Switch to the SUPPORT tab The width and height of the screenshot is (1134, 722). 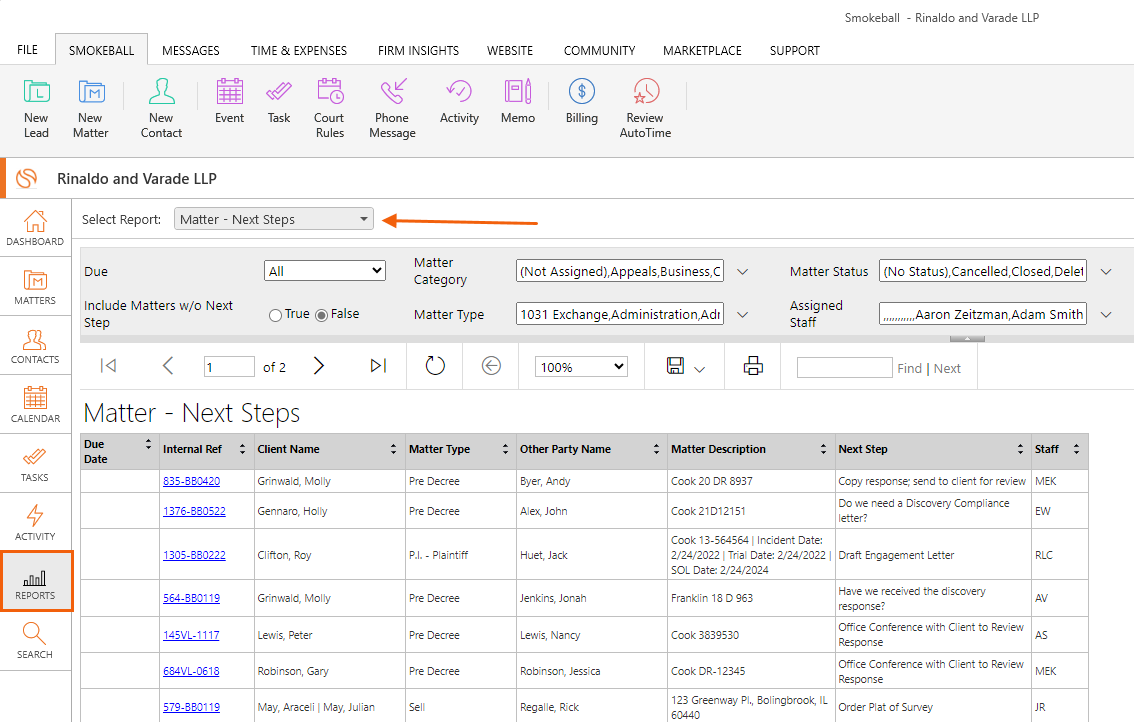pos(795,51)
